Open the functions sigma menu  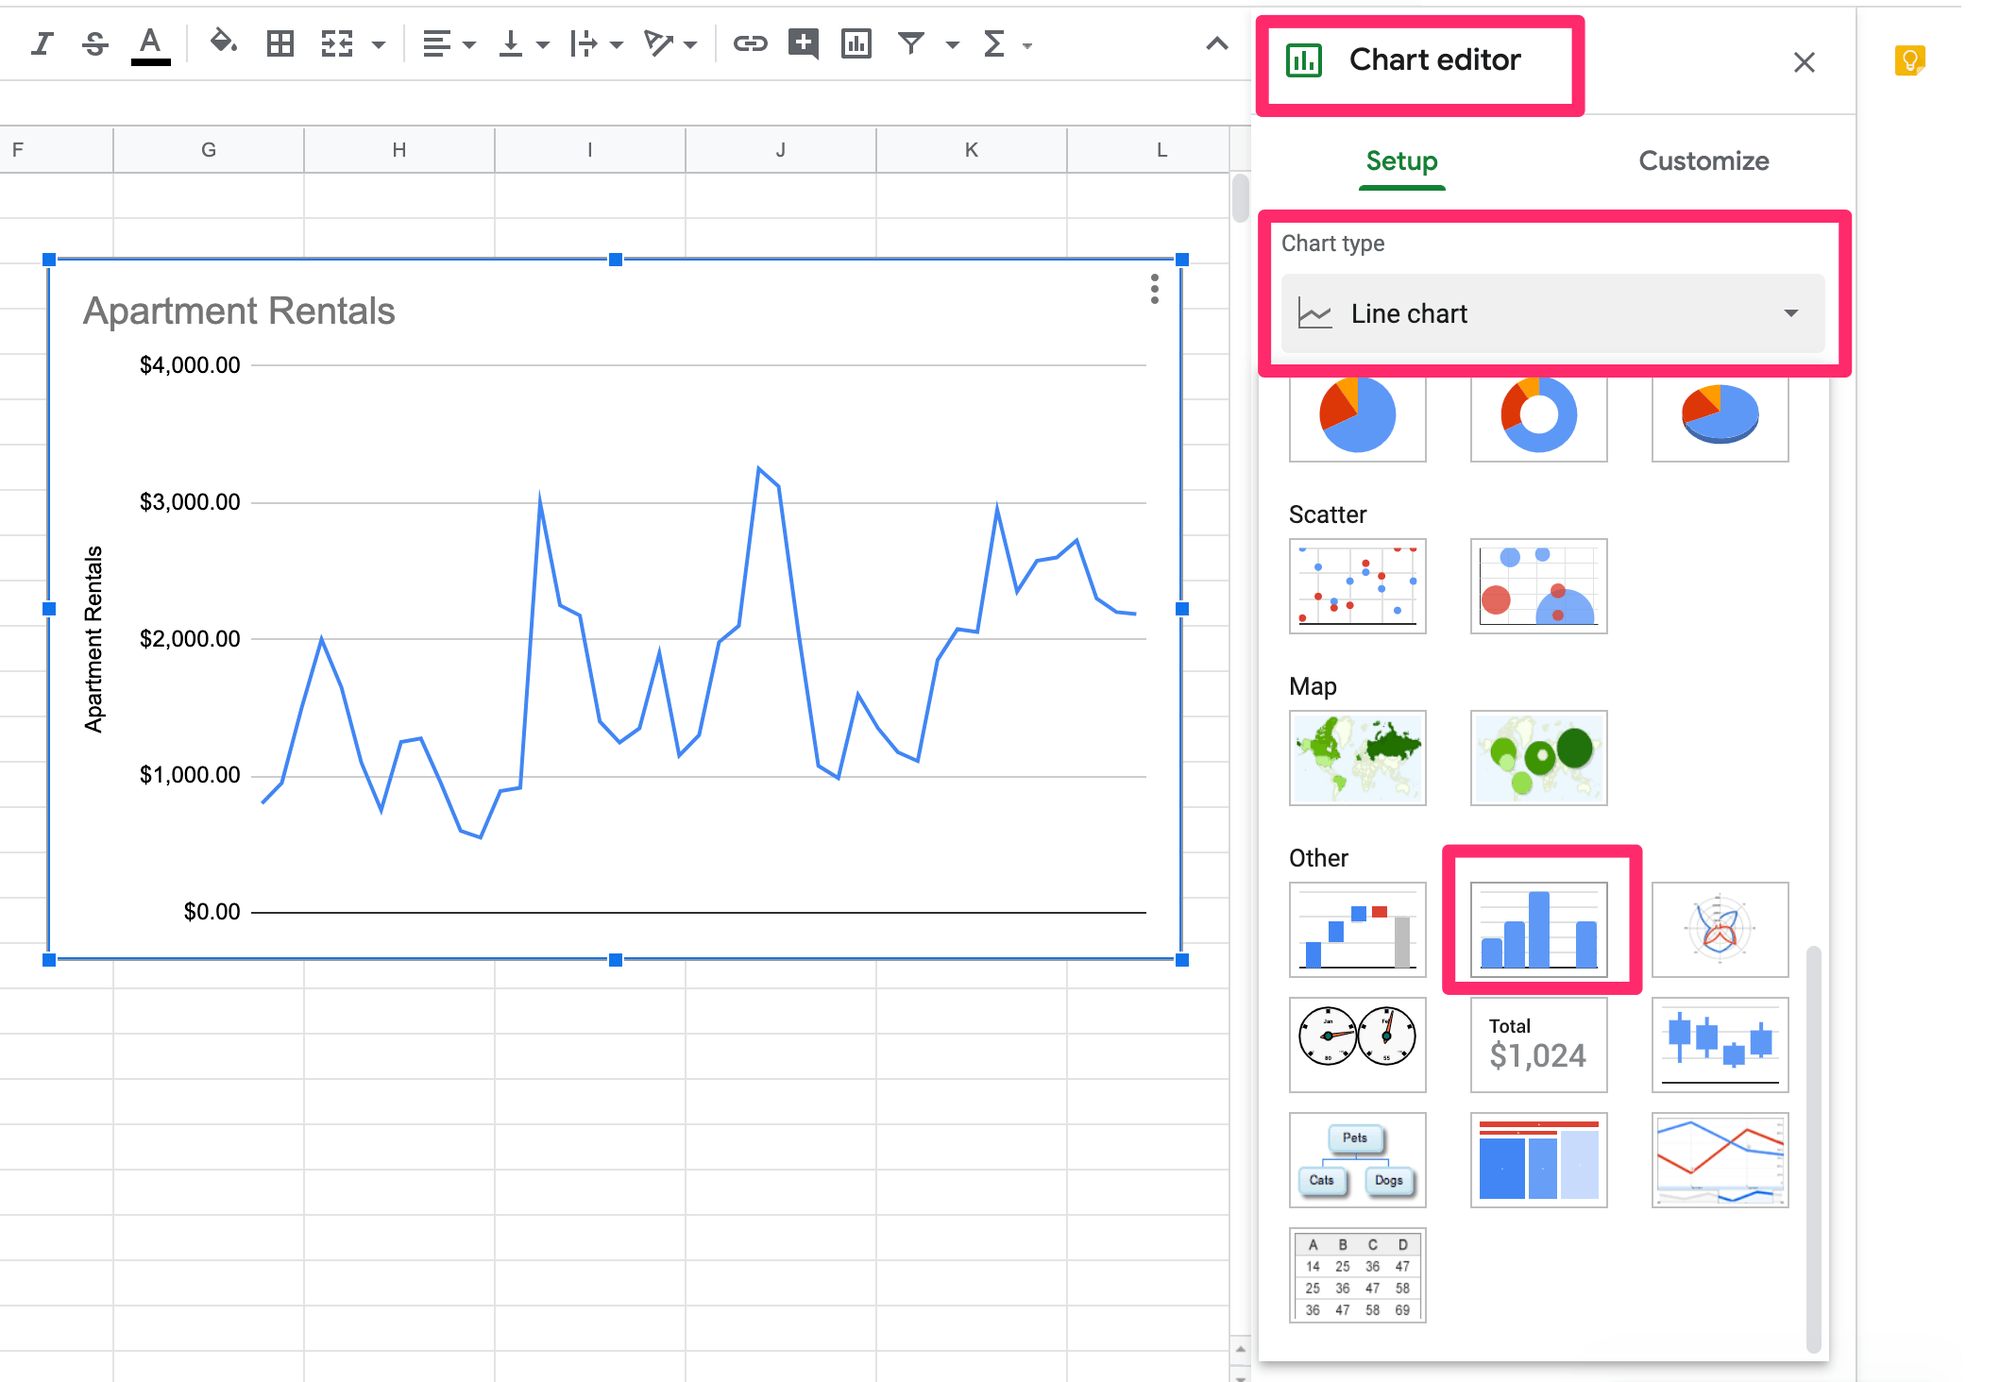(994, 43)
